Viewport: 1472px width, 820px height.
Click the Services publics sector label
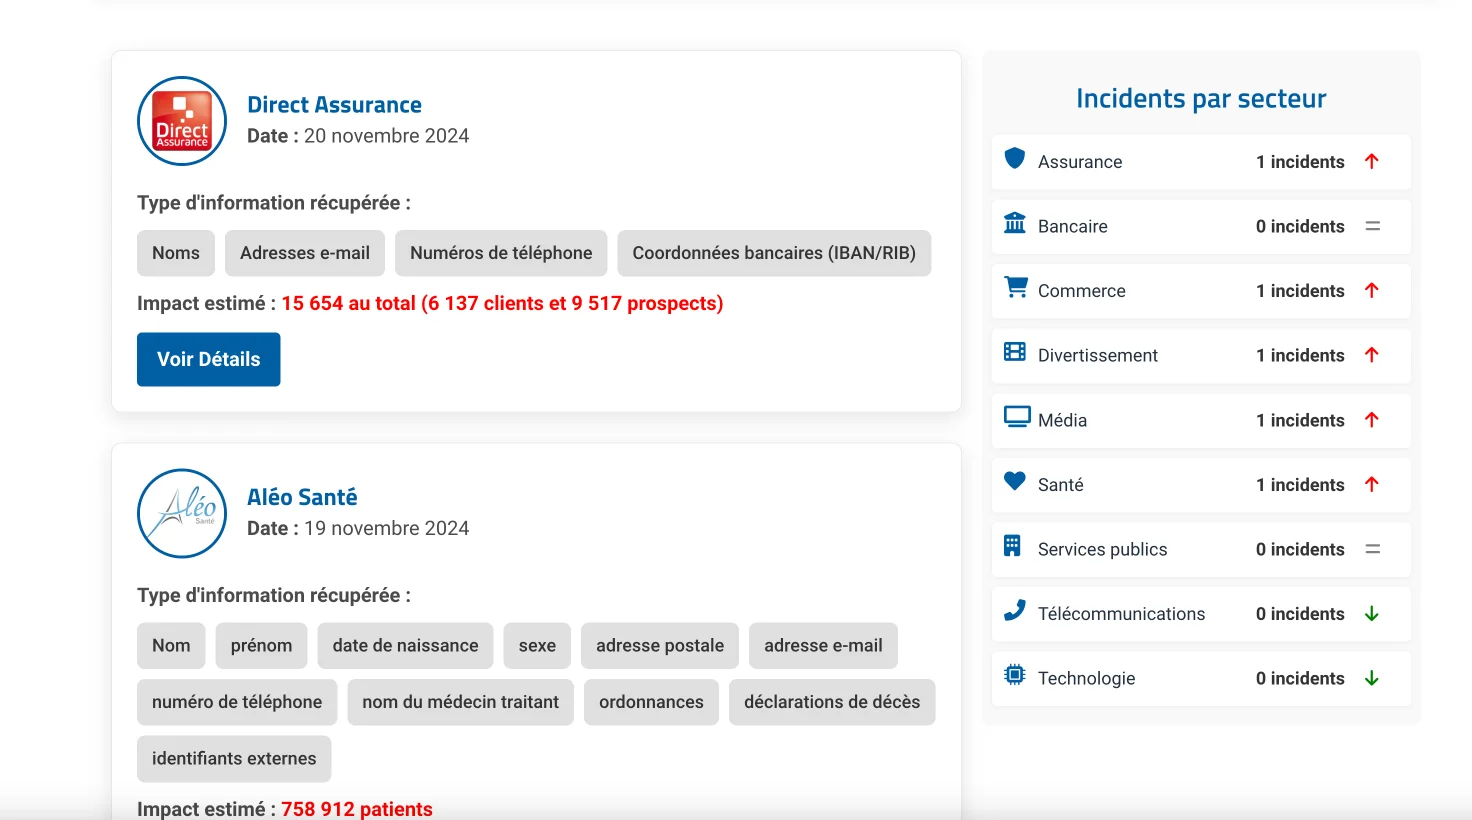point(1103,549)
